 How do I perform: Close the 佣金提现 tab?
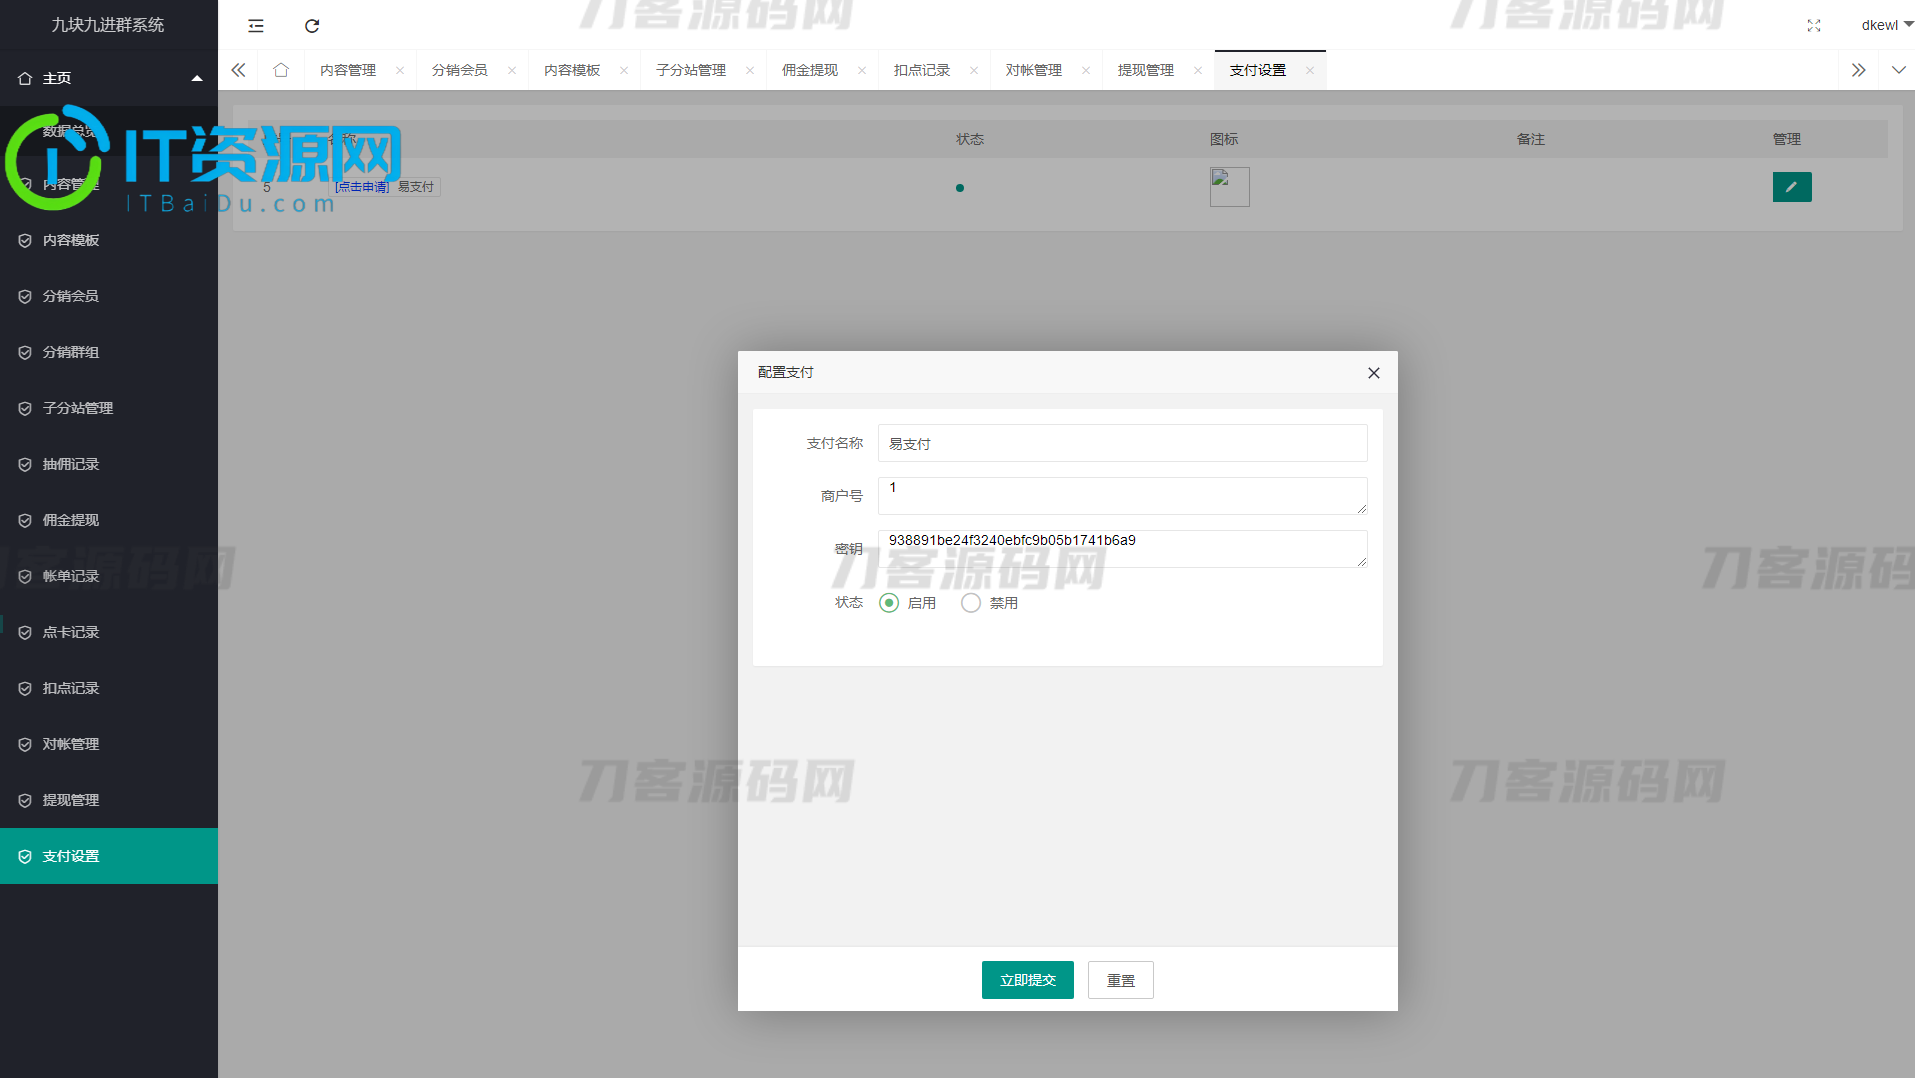point(862,70)
